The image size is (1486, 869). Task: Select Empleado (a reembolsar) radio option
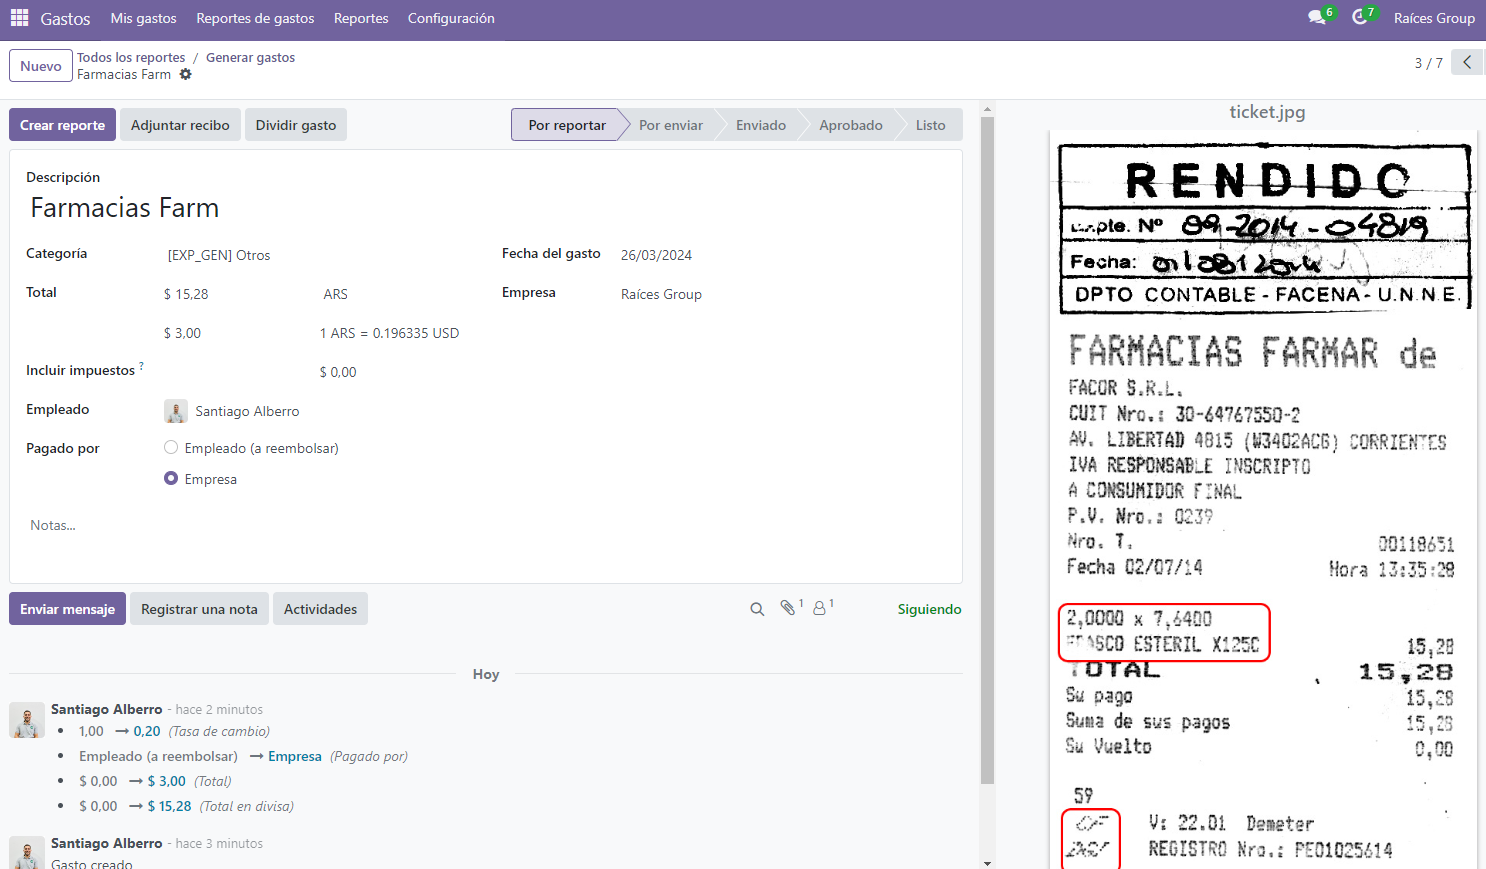[171, 448]
